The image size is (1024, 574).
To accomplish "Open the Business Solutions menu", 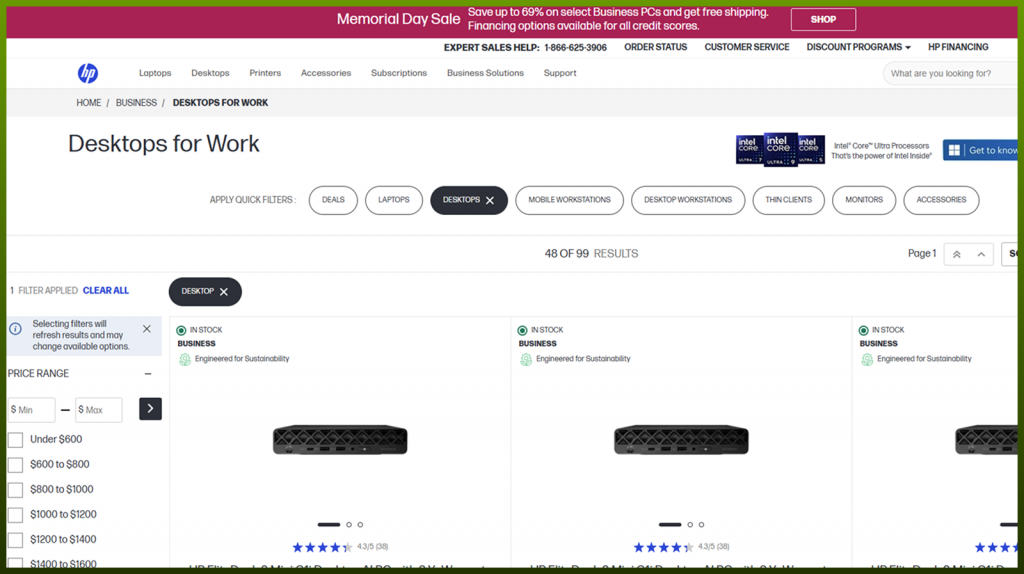I will pos(485,73).
